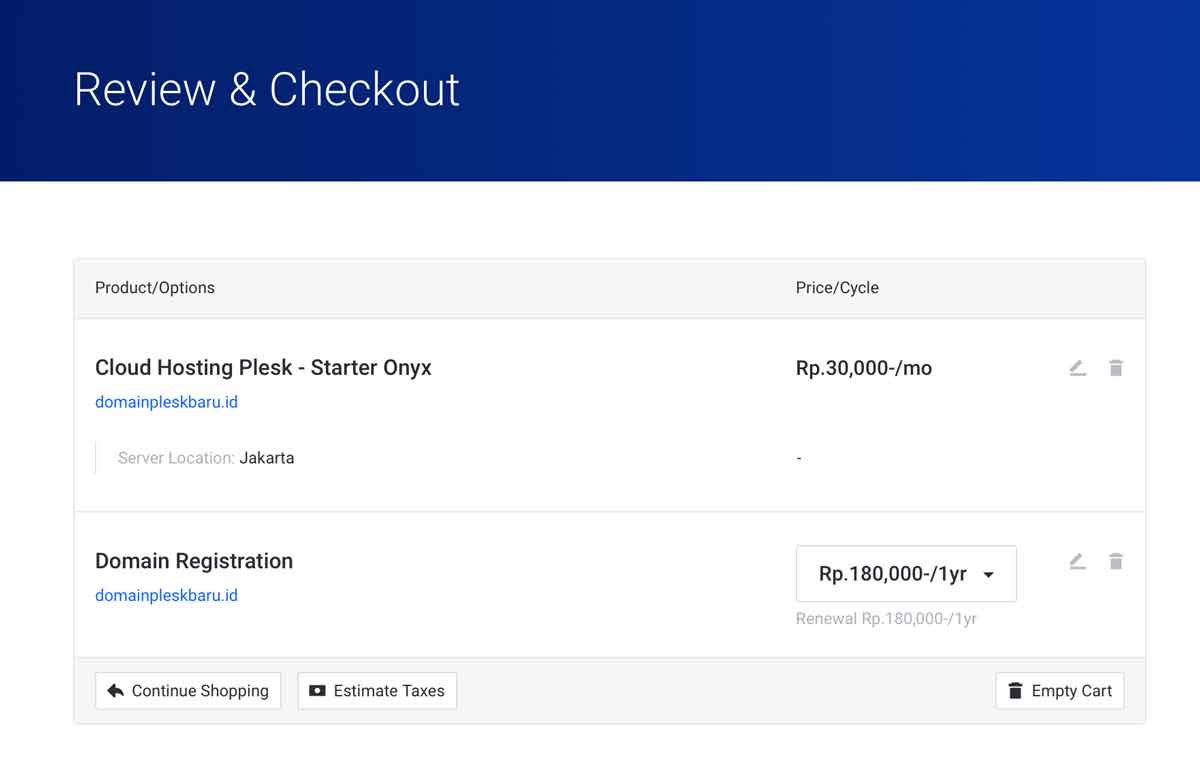Click the trash icon inside Empty Cart

(x=1016, y=690)
